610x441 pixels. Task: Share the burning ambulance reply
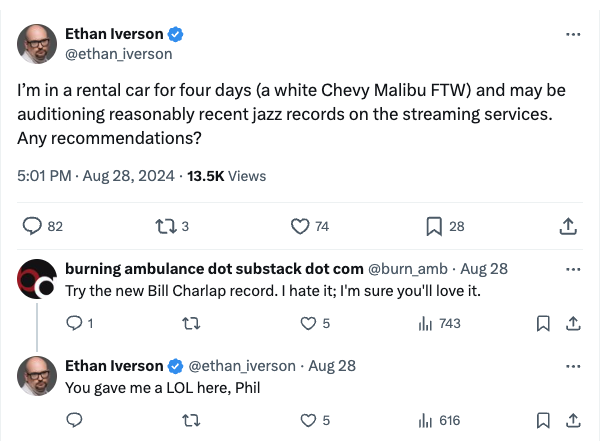click(573, 323)
